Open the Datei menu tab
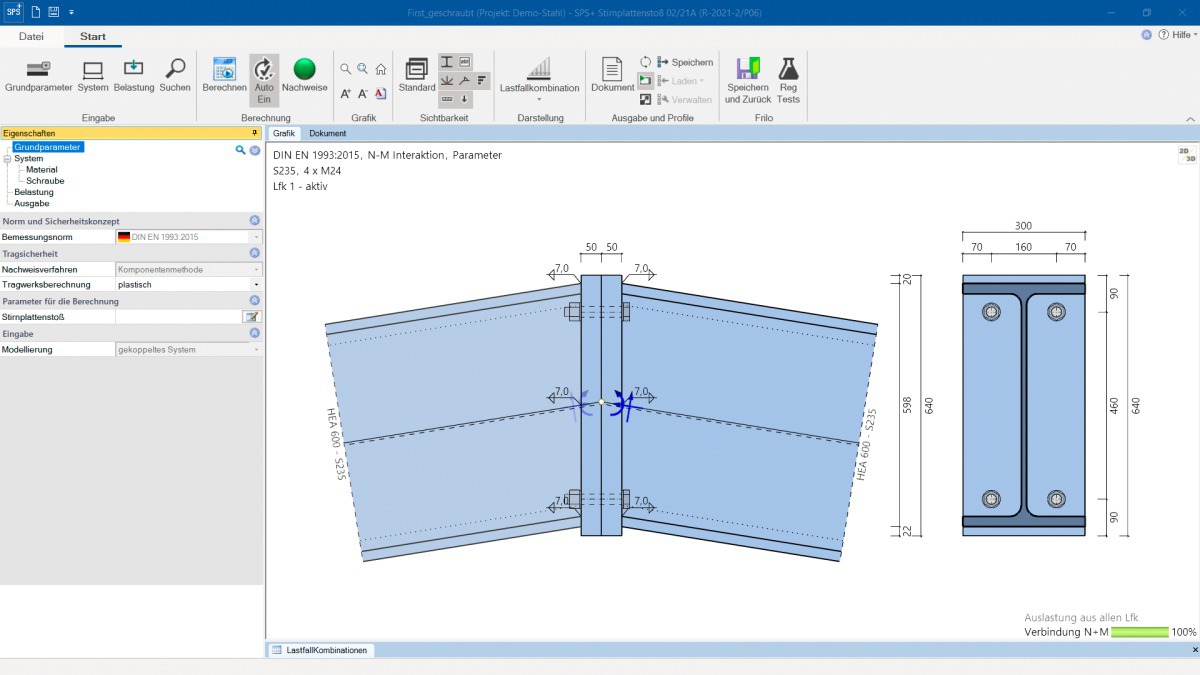Screen dimensions: 1200x675 click(31, 36)
